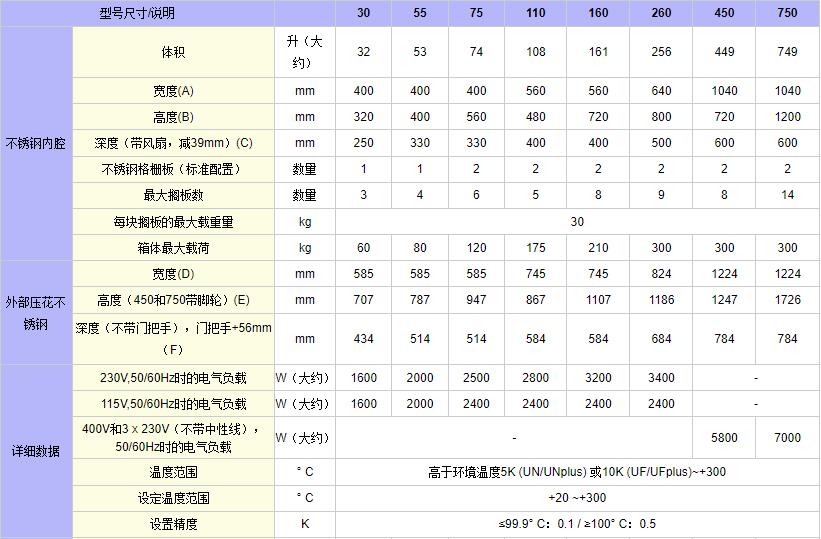Click the 型号尺寸/说明 header cell

[137, 13]
